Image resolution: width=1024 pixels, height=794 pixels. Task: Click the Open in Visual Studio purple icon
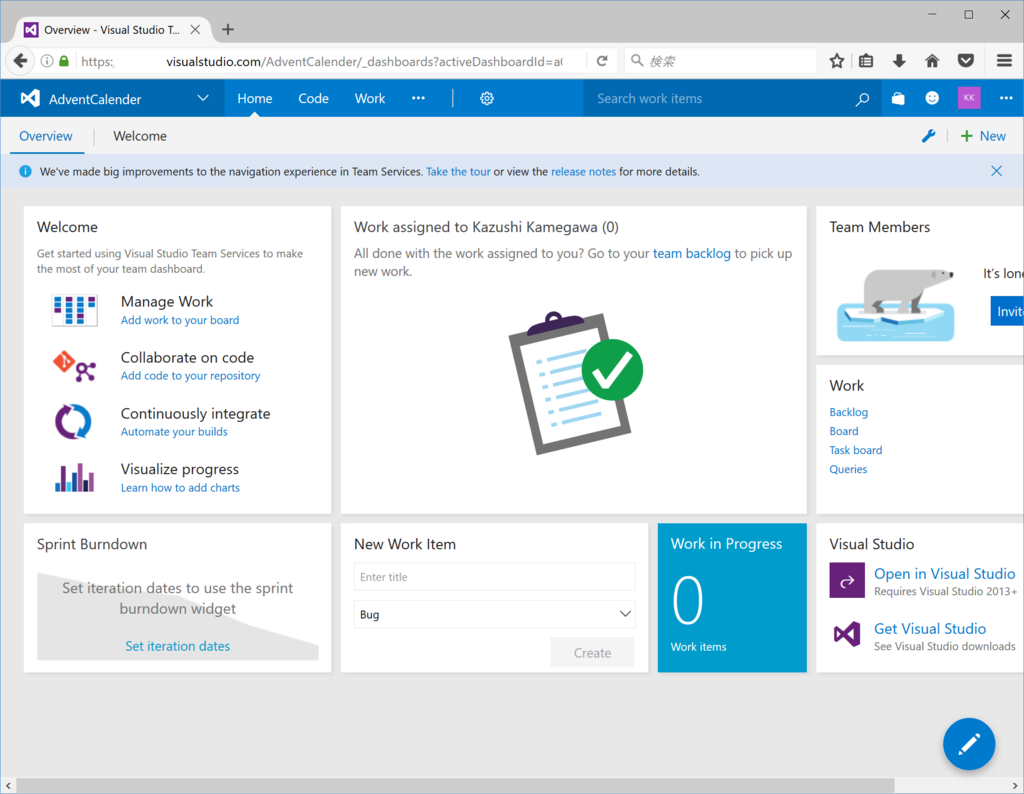[847, 580]
